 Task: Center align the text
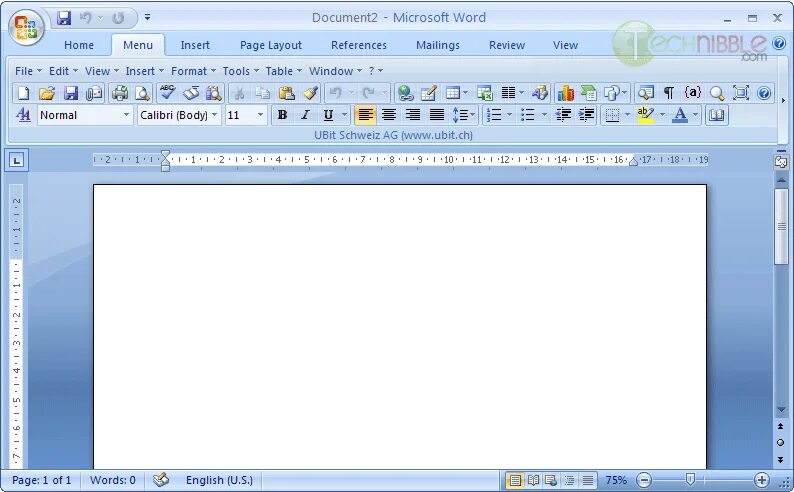[x=389, y=115]
